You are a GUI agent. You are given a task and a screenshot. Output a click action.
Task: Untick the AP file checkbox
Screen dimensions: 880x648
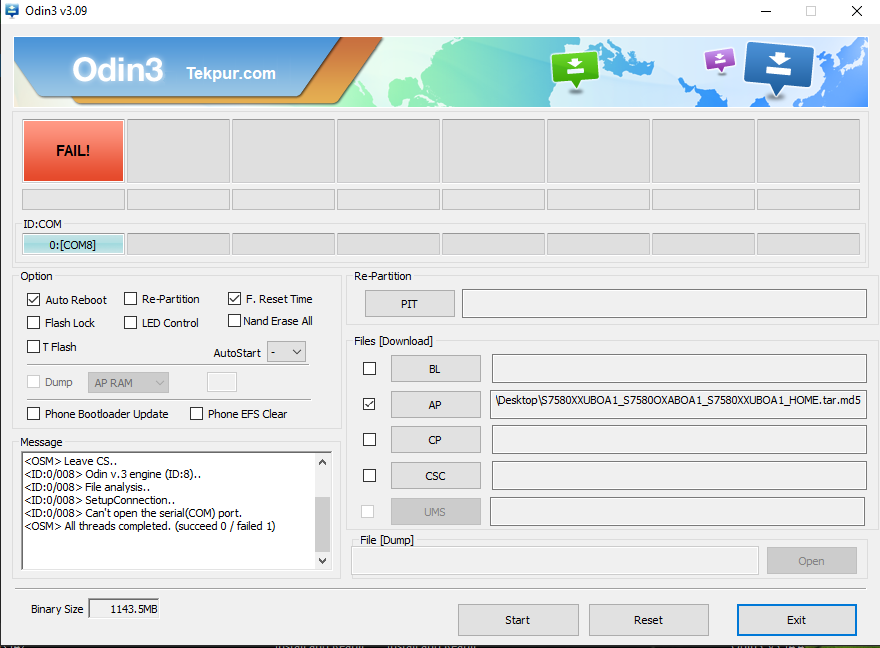(x=369, y=404)
